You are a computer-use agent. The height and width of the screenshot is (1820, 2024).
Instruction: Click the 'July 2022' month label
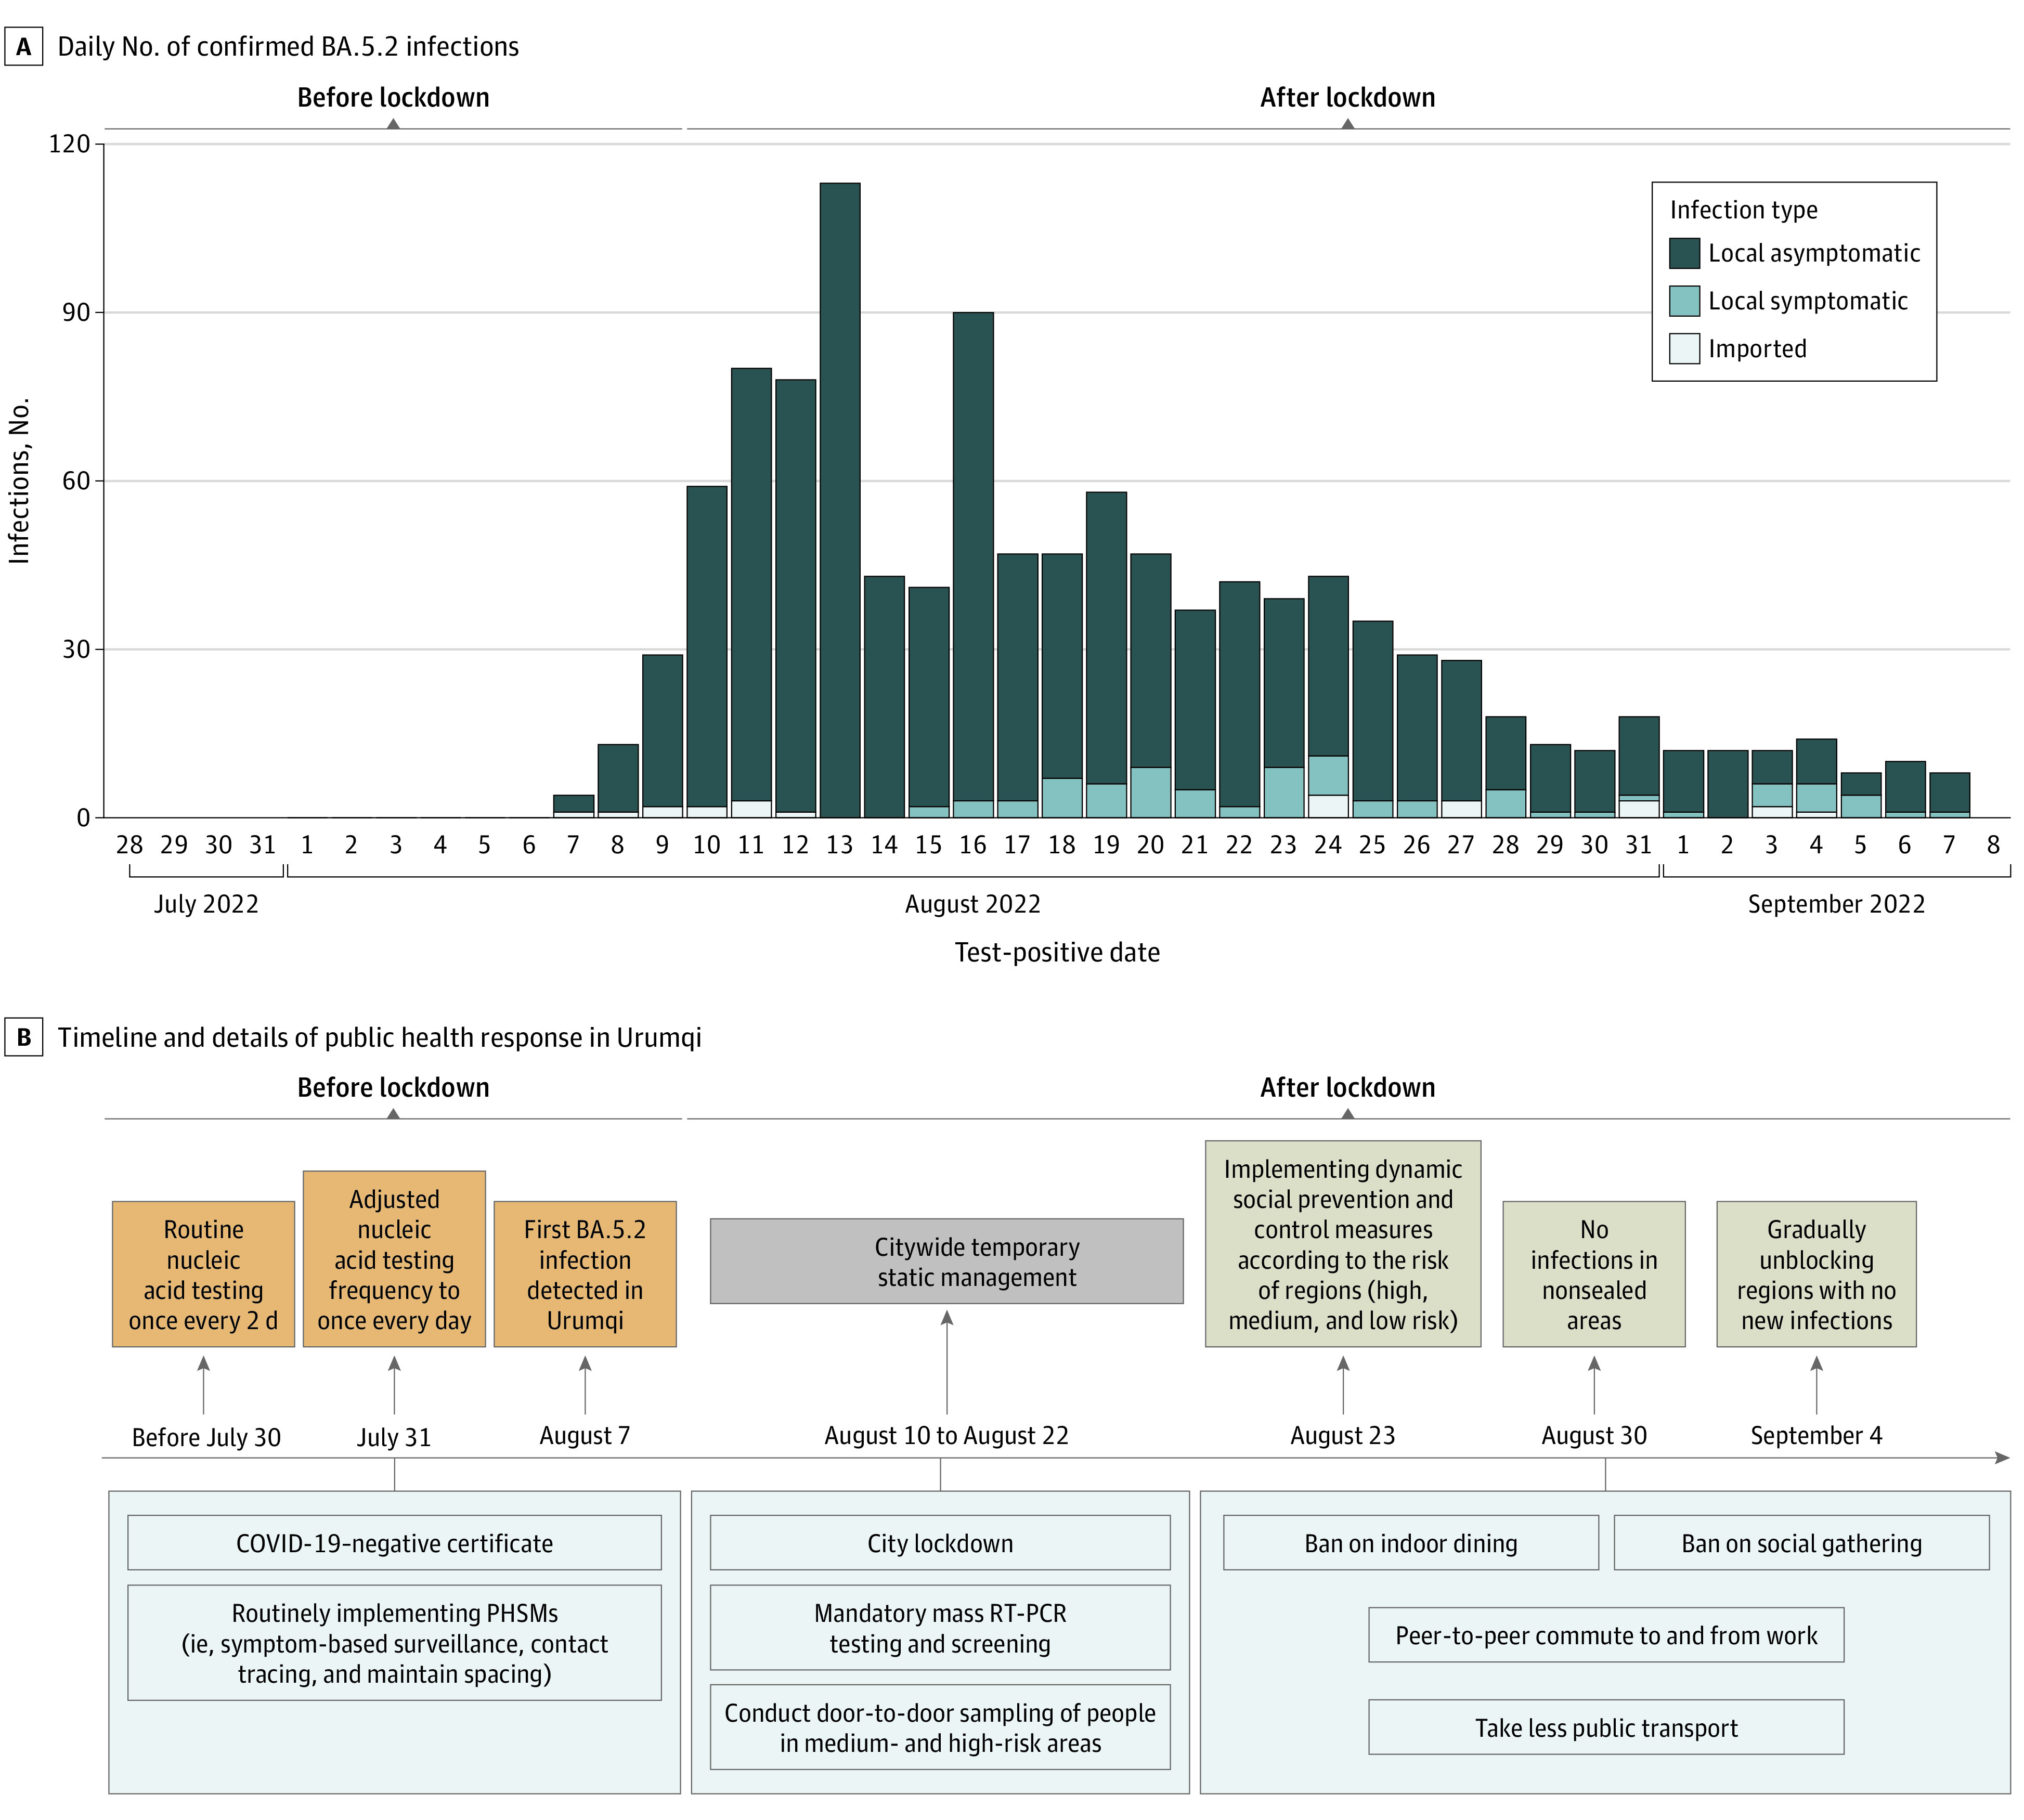(x=206, y=904)
